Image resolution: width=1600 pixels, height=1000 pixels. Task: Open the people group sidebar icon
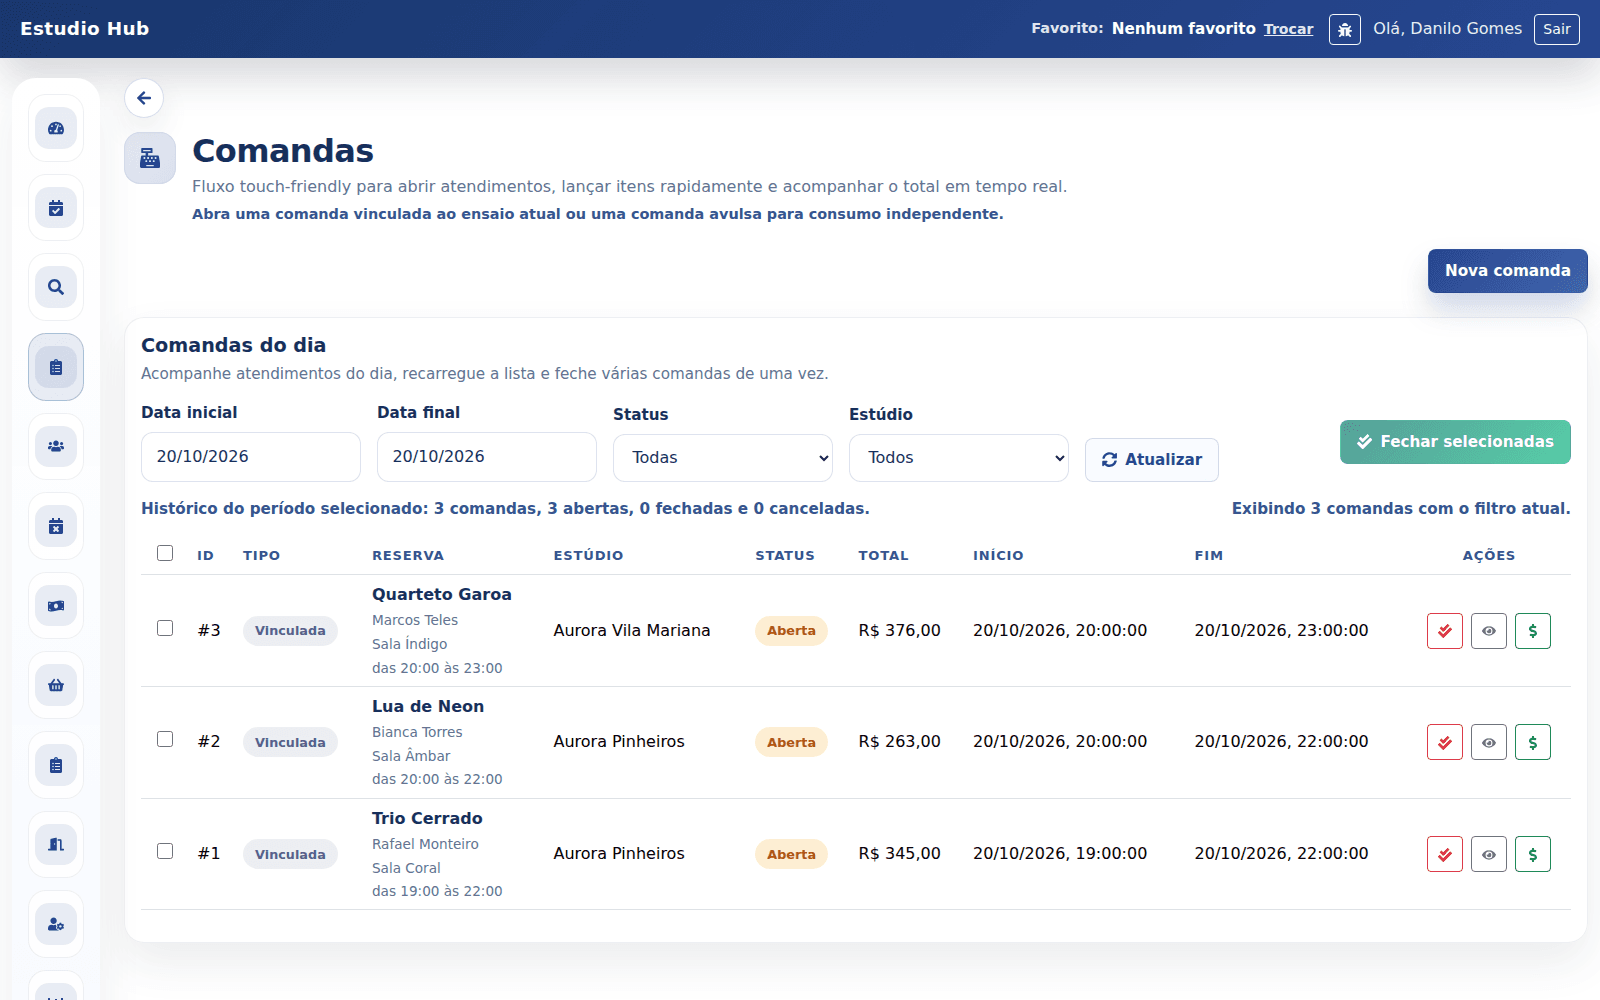(x=56, y=446)
